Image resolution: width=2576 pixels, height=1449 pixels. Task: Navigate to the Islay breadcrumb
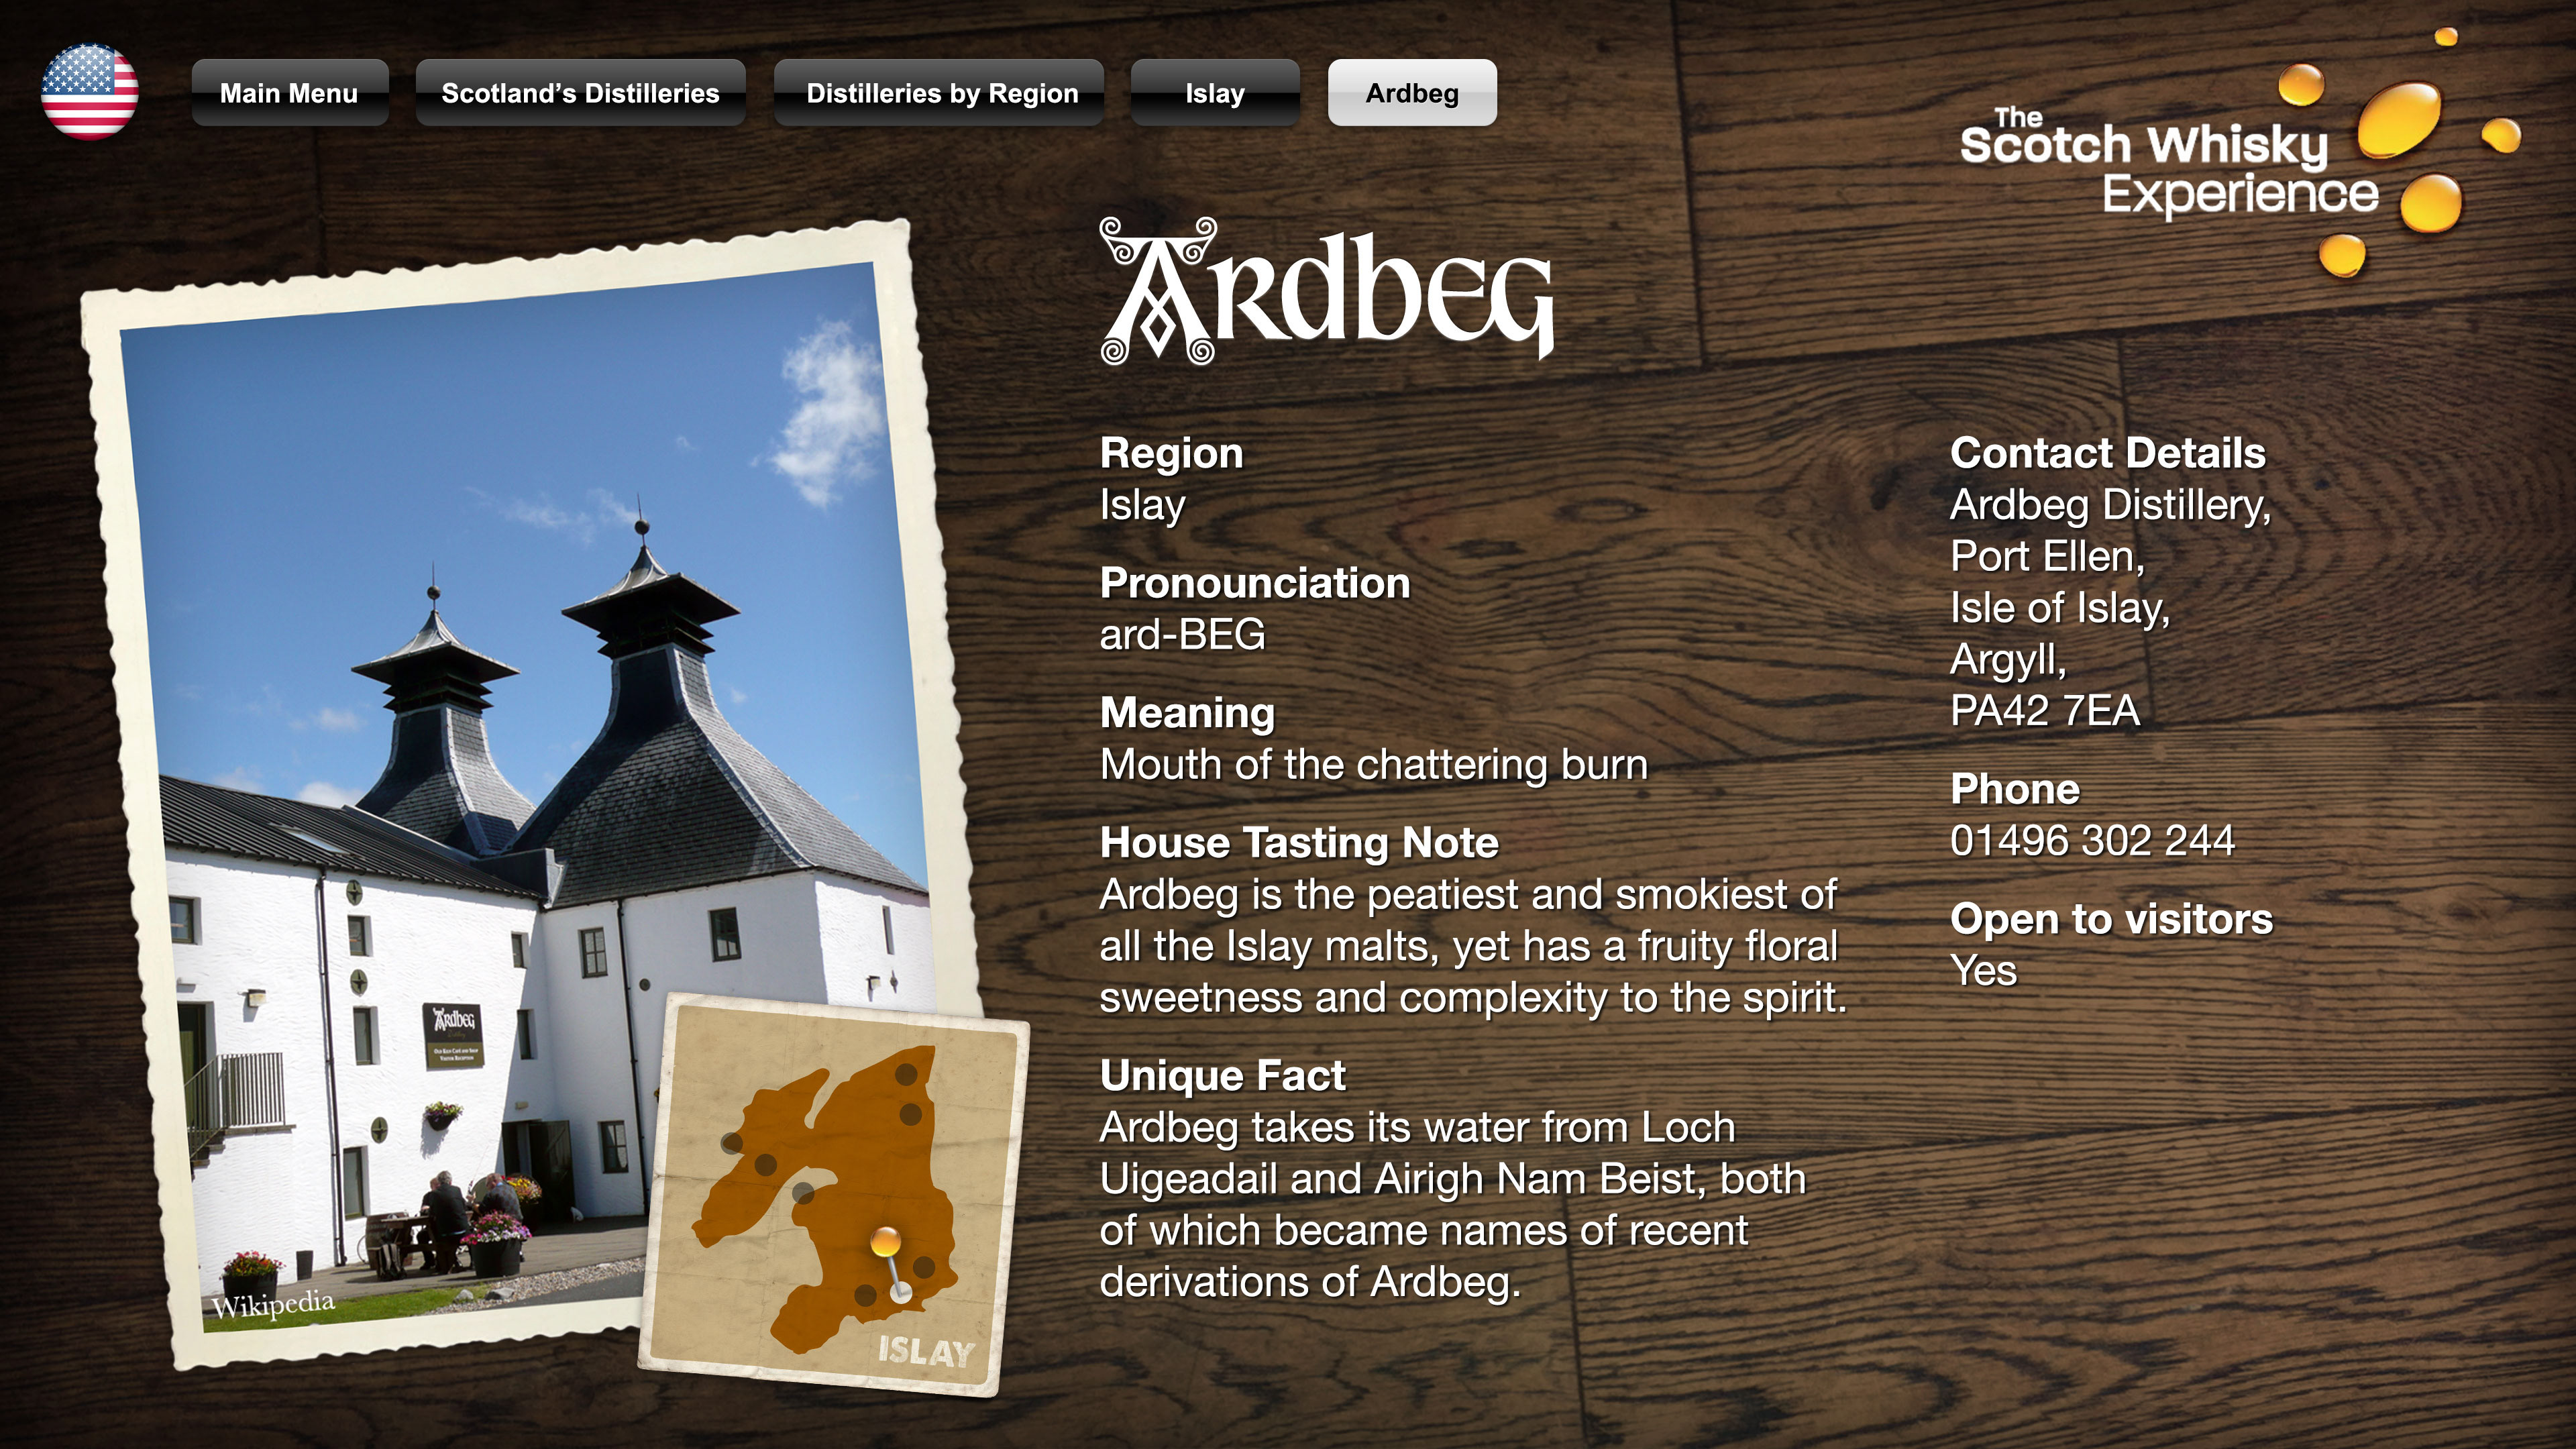pos(1214,93)
